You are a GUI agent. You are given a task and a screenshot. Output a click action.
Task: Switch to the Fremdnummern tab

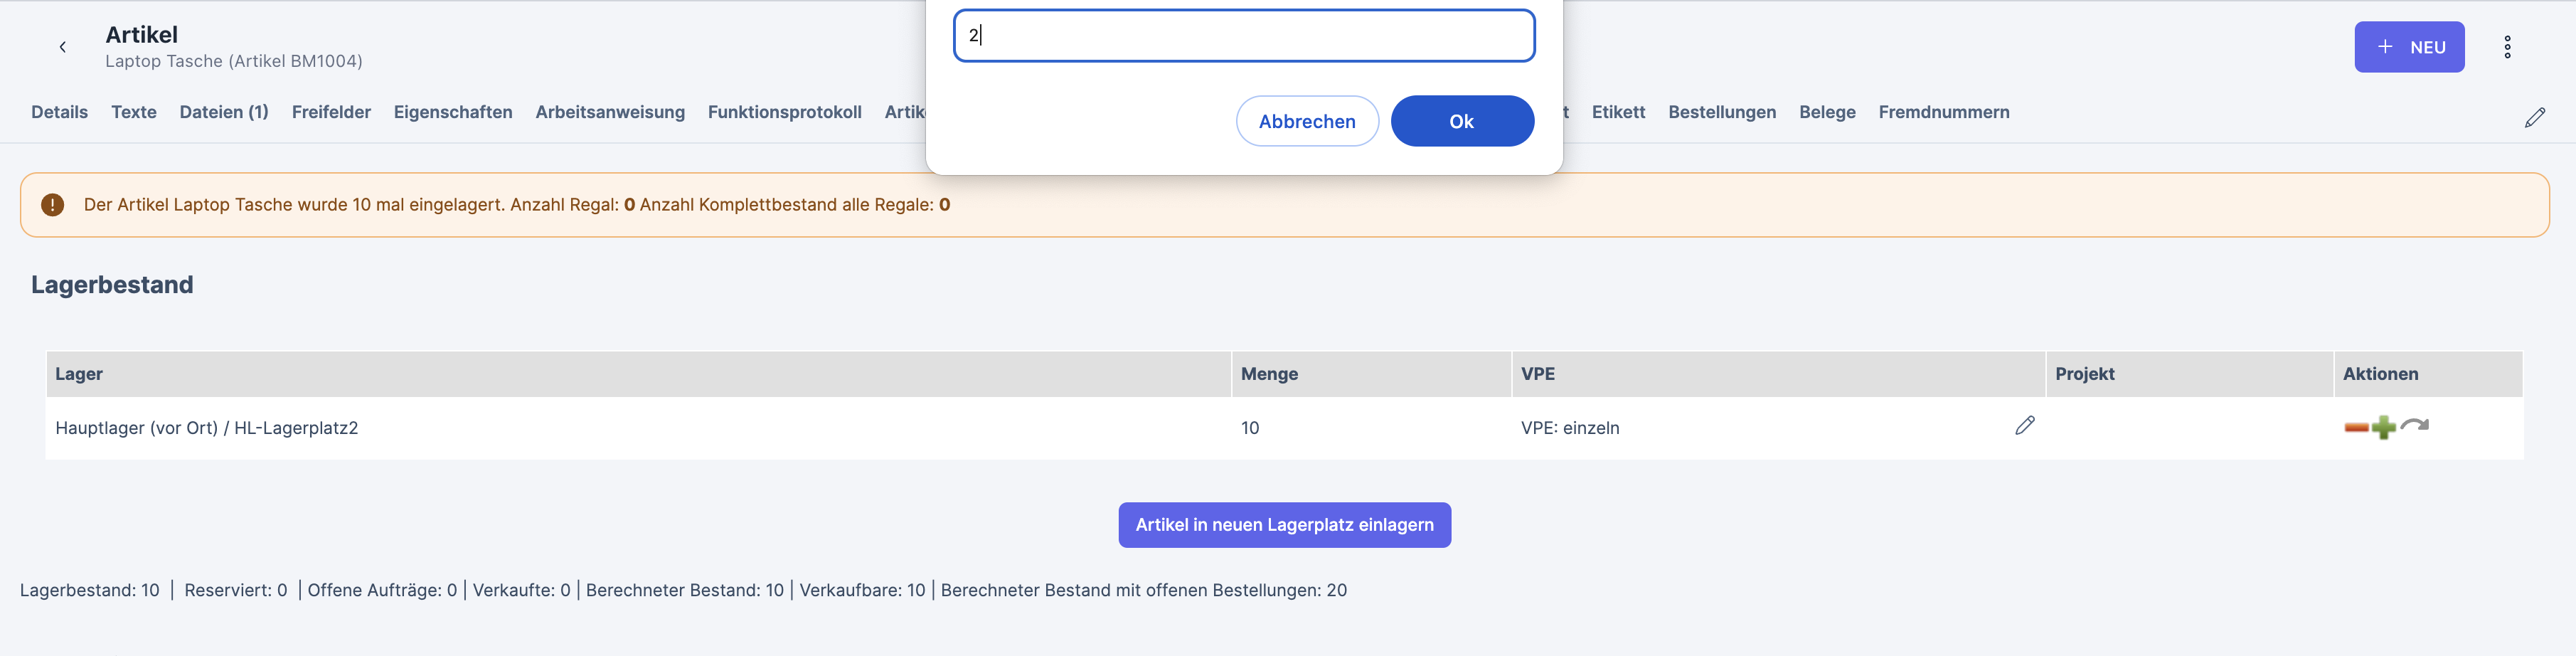pos(1943,112)
